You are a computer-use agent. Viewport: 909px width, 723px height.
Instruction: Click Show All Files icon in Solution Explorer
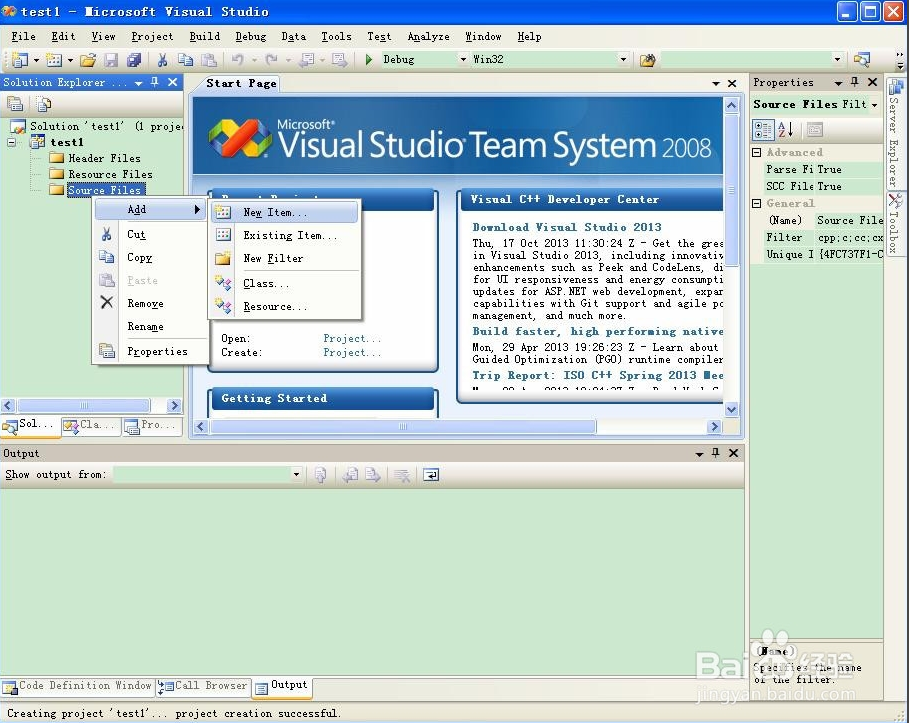point(43,104)
